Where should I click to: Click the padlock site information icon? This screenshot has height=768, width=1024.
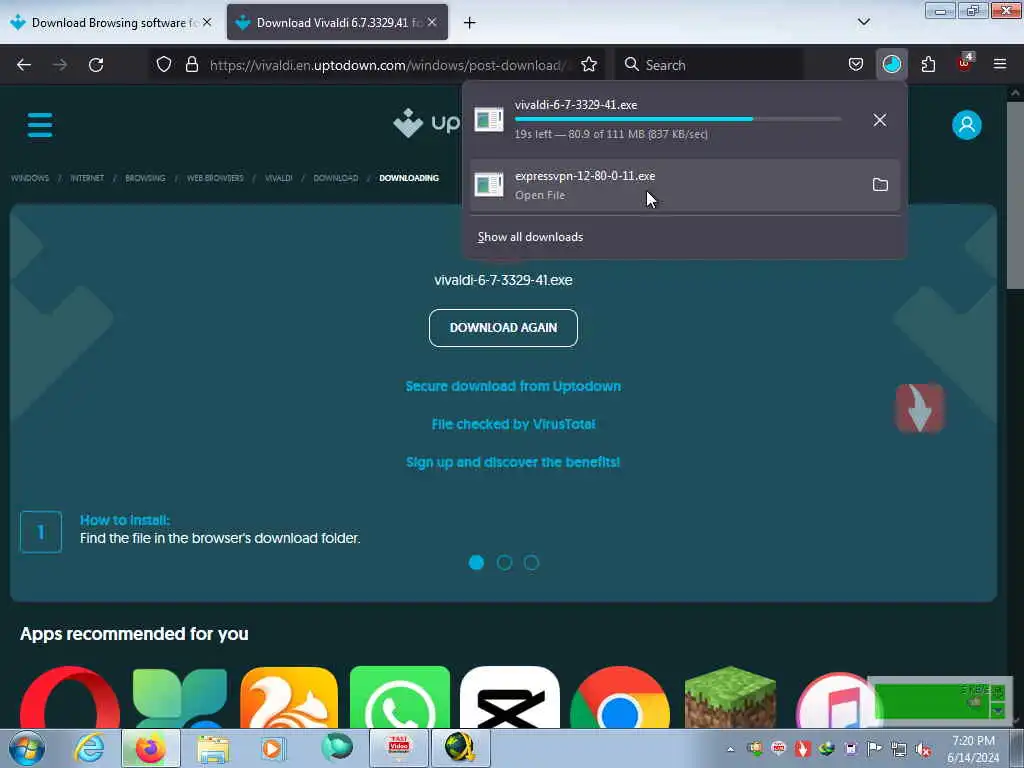(x=191, y=65)
